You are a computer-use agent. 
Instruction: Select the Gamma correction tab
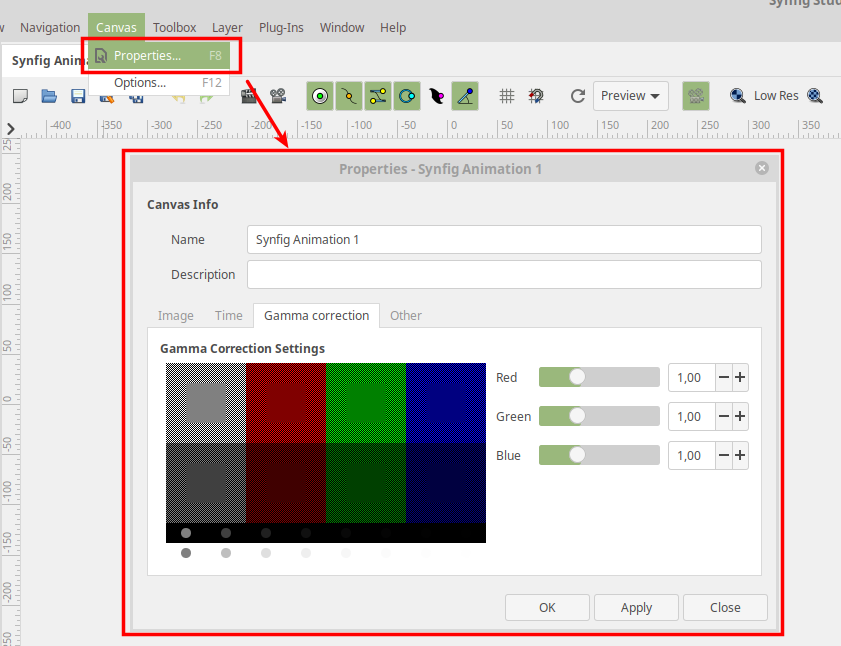(316, 315)
